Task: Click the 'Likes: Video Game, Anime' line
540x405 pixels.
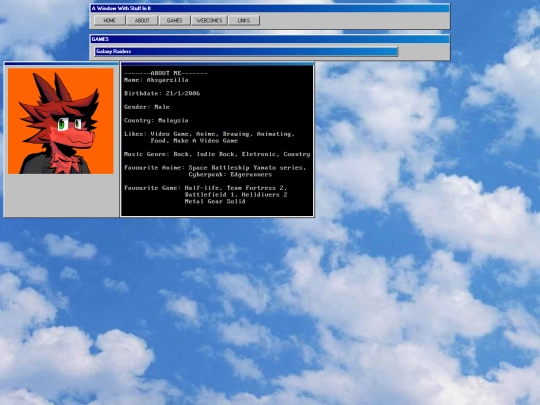Action: click(x=209, y=134)
